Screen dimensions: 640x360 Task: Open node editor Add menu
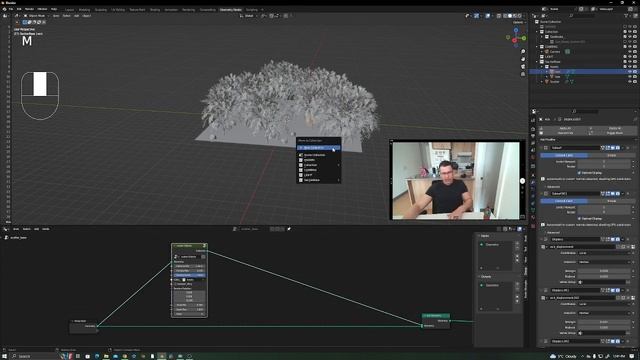[36, 229]
